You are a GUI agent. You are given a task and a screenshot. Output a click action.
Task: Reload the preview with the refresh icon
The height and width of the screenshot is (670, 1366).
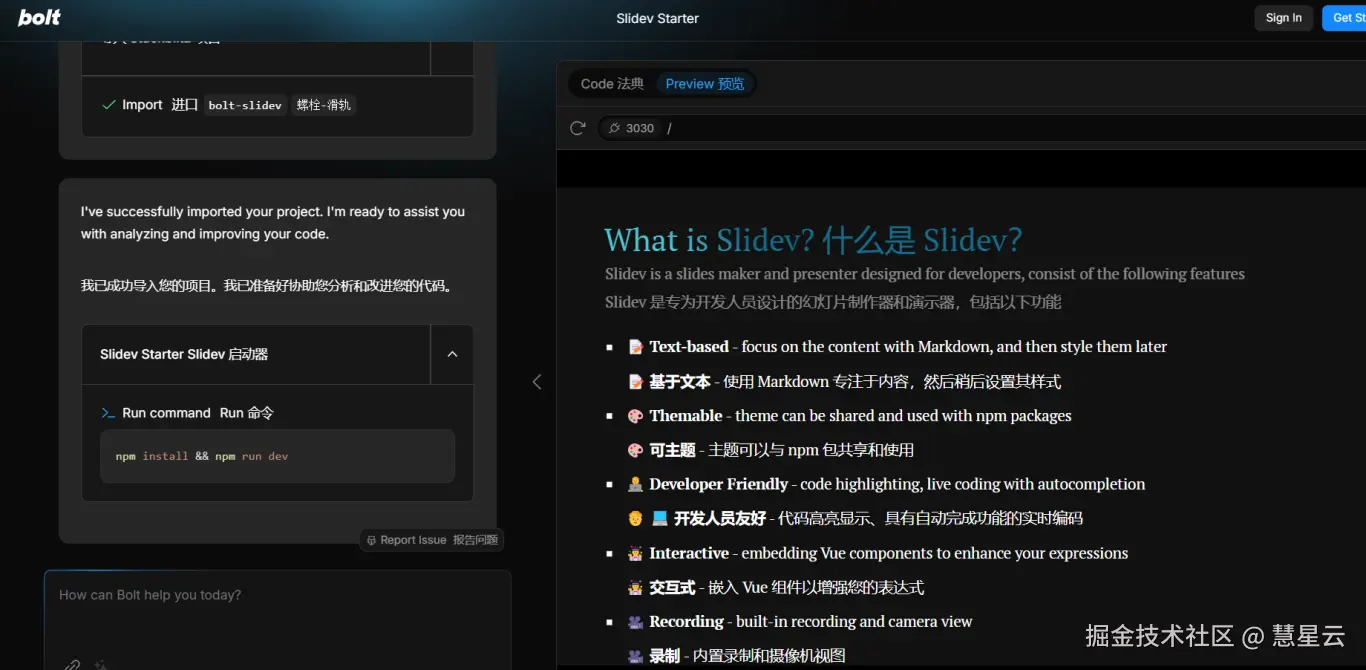click(577, 128)
